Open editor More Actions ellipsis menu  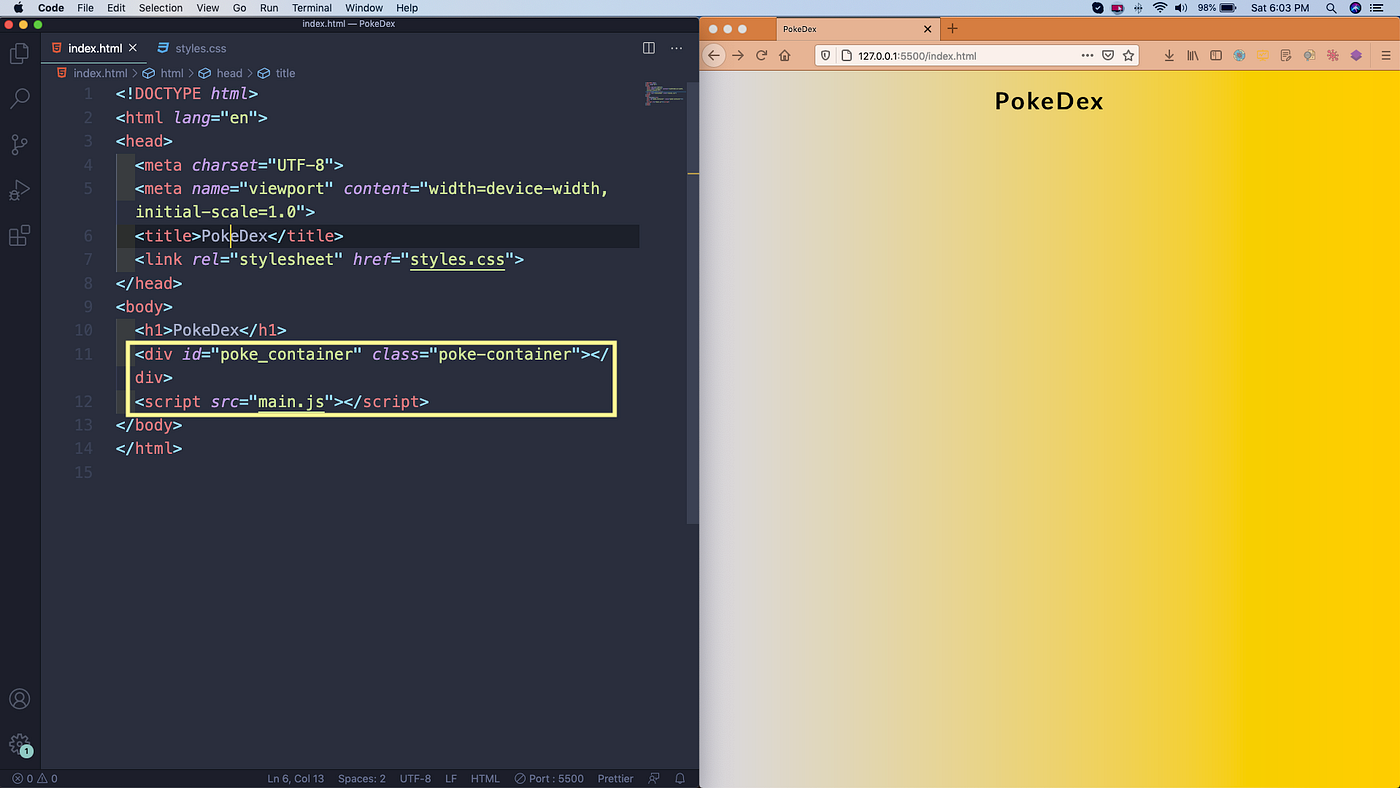[x=677, y=48]
